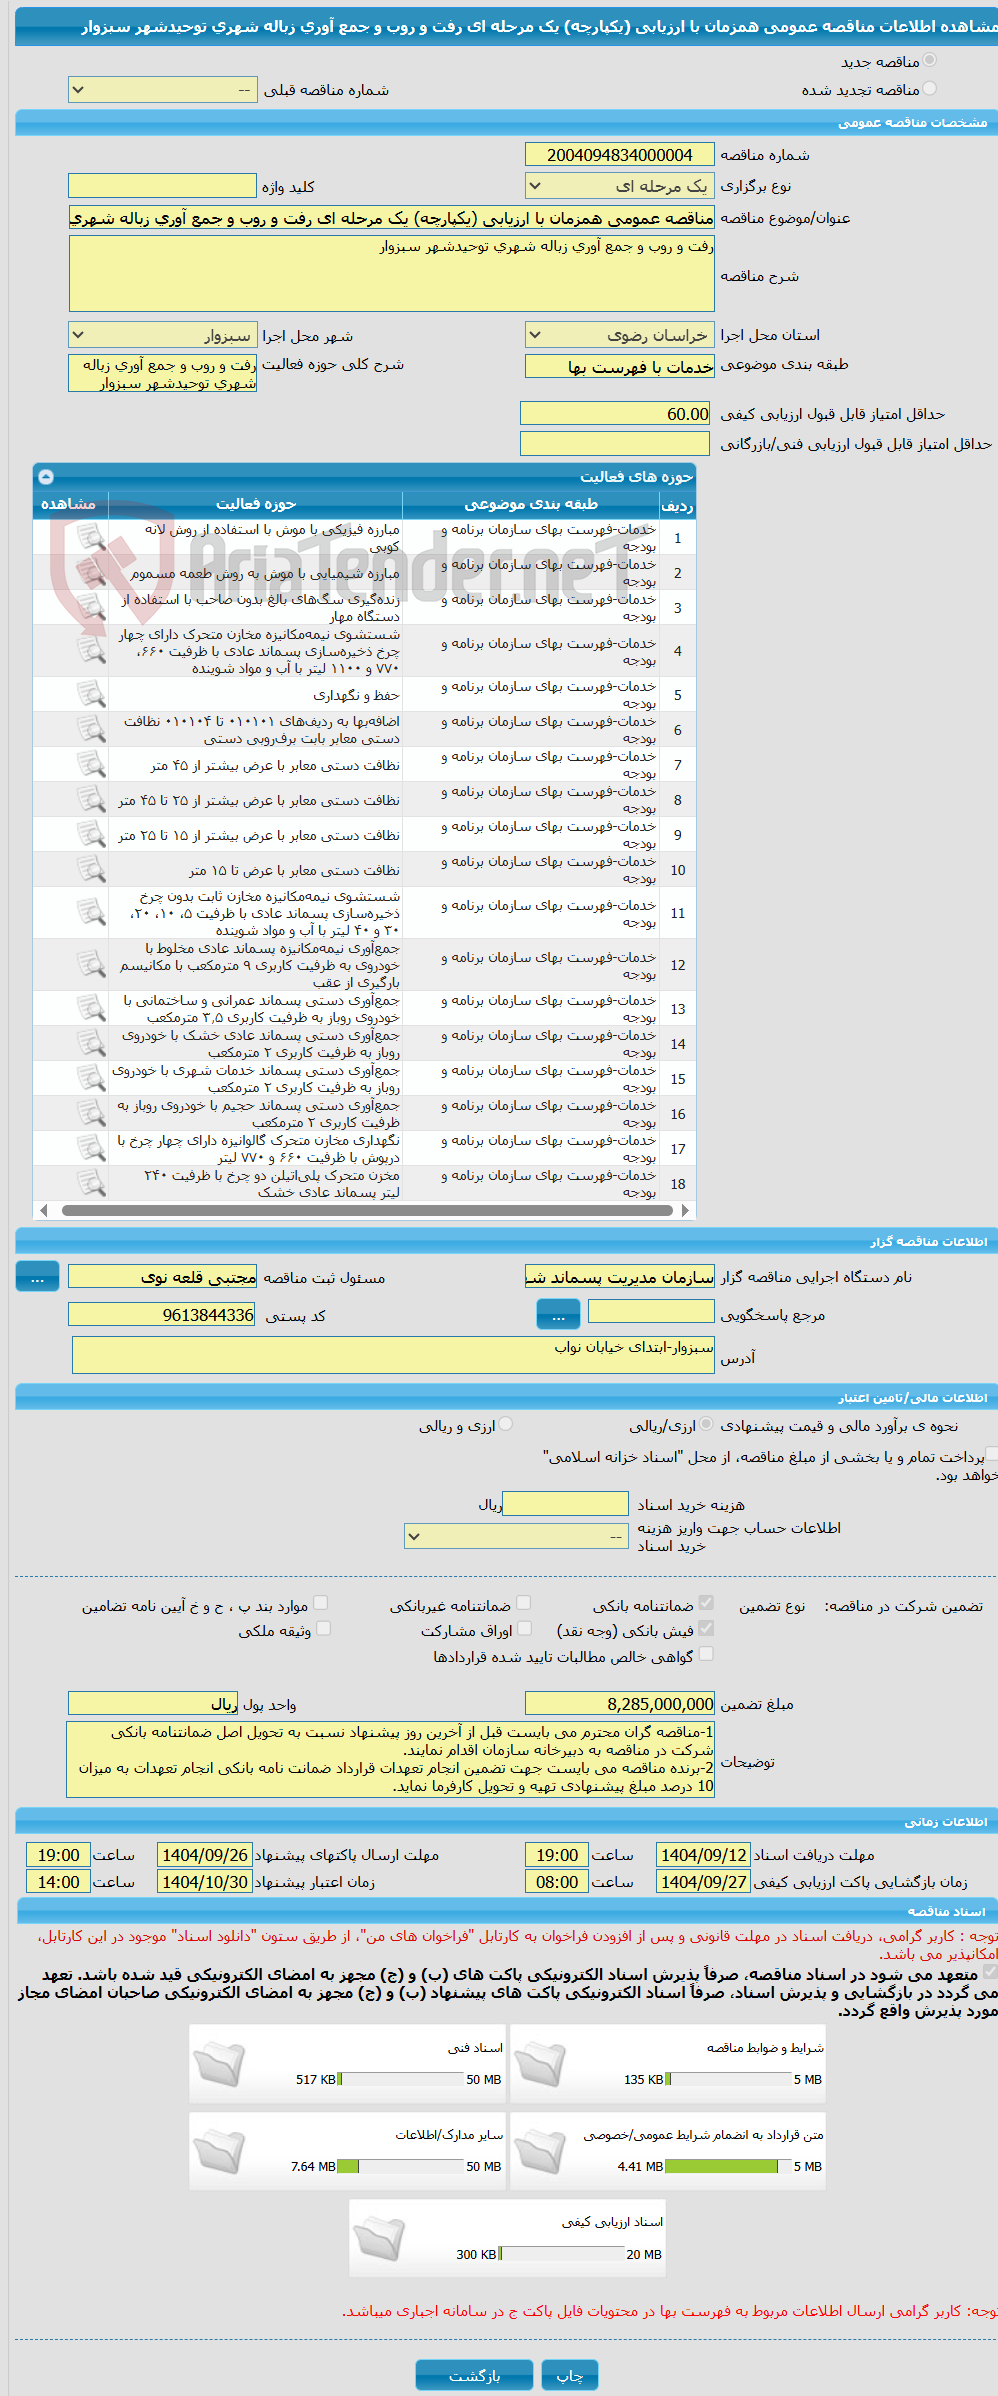This screenshot has height=2396, width=998.
Task: Collapse the حوزه های فعالیت panel
Action: pos(46,477)
